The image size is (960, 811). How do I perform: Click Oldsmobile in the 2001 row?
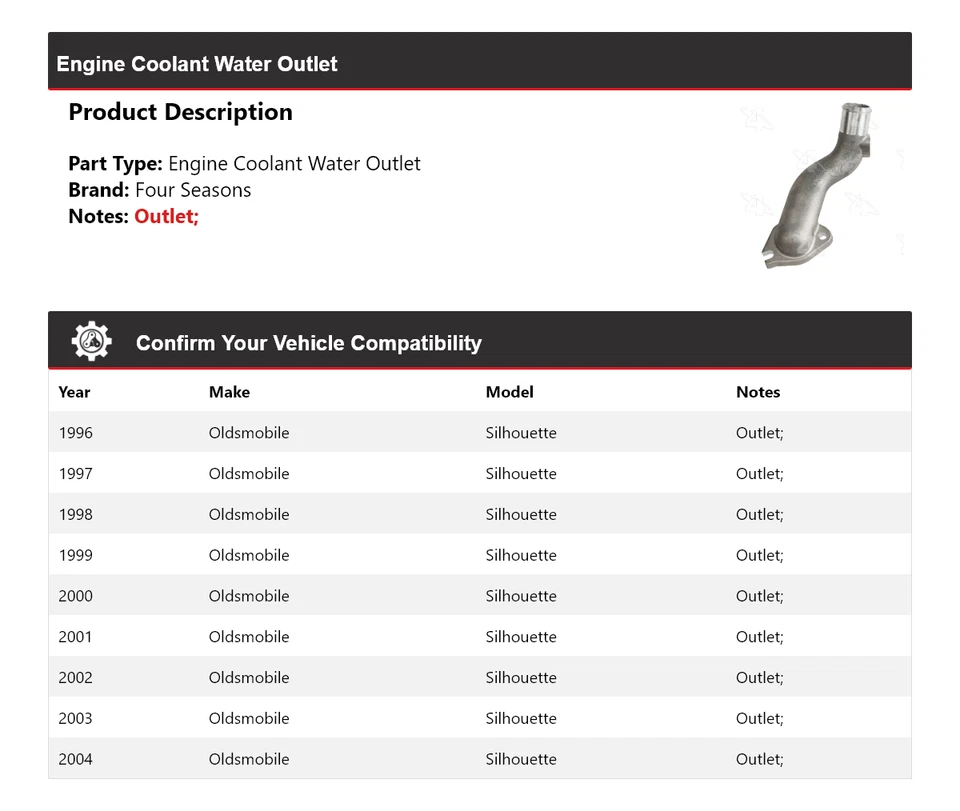click(x=249, y=637)
